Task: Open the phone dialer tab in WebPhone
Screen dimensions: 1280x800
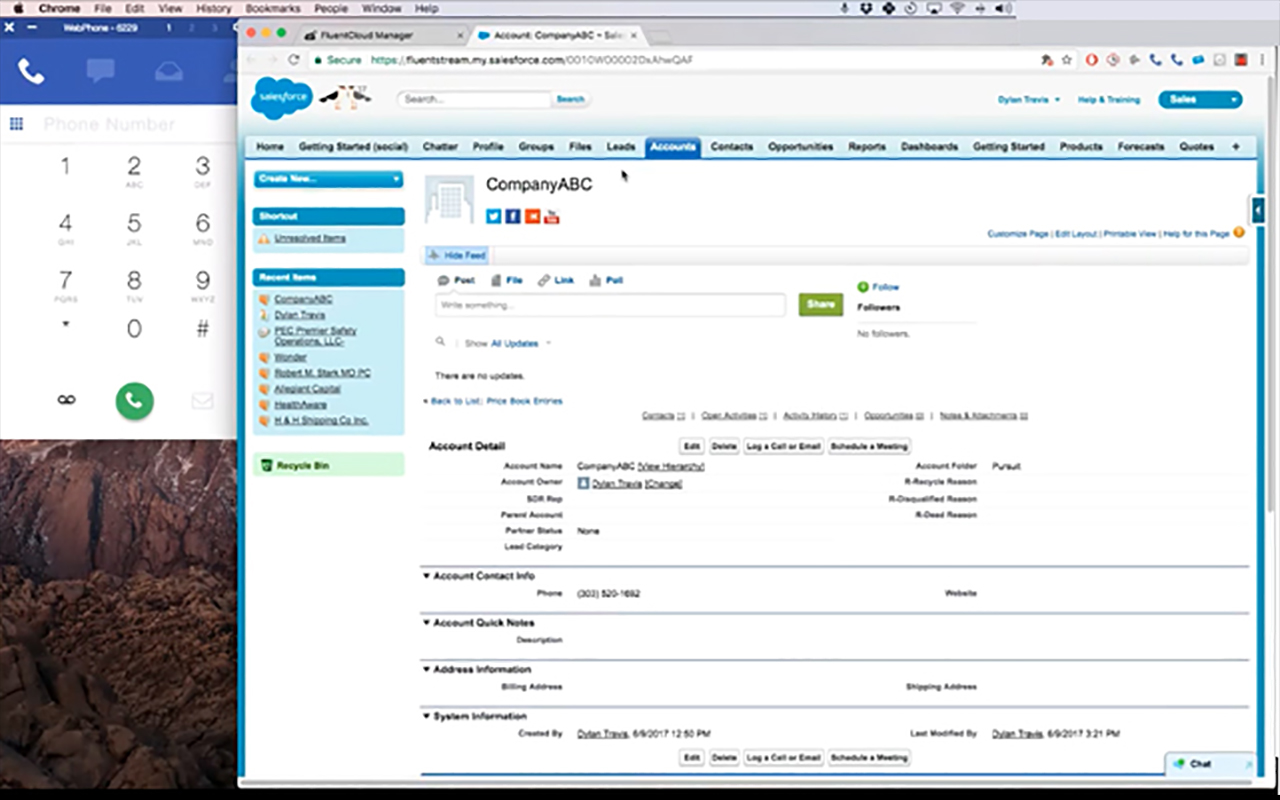Action: point(31,72)
